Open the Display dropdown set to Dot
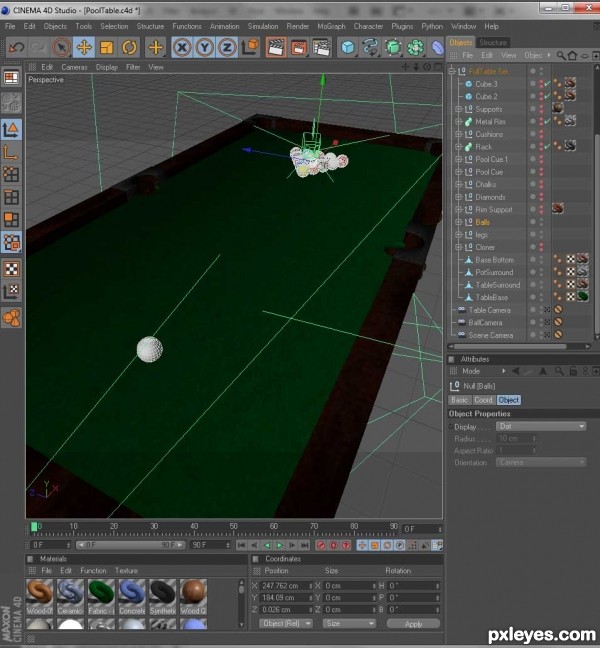Viewport: 600px width, 648px height. pos(540,426)
